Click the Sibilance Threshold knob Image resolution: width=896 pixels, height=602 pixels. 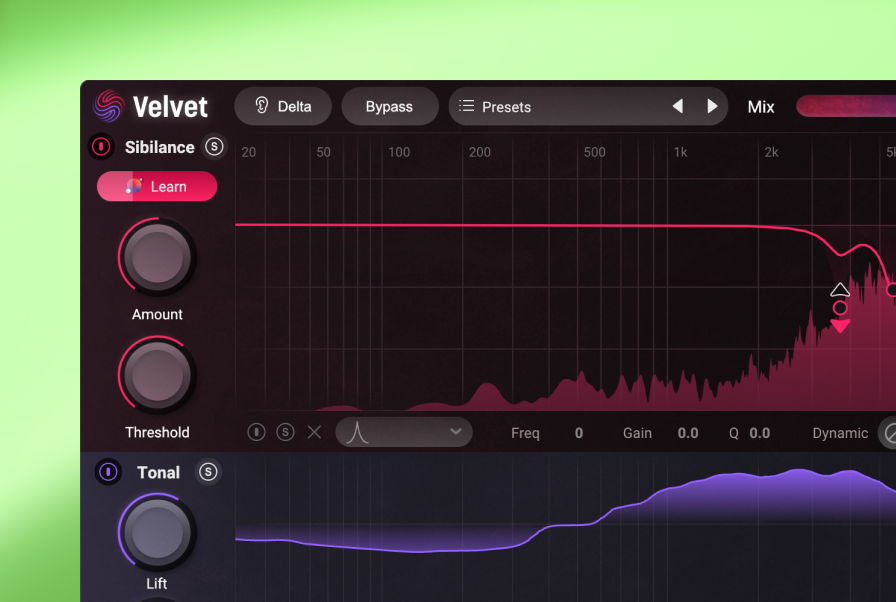(x=158, y=376)
